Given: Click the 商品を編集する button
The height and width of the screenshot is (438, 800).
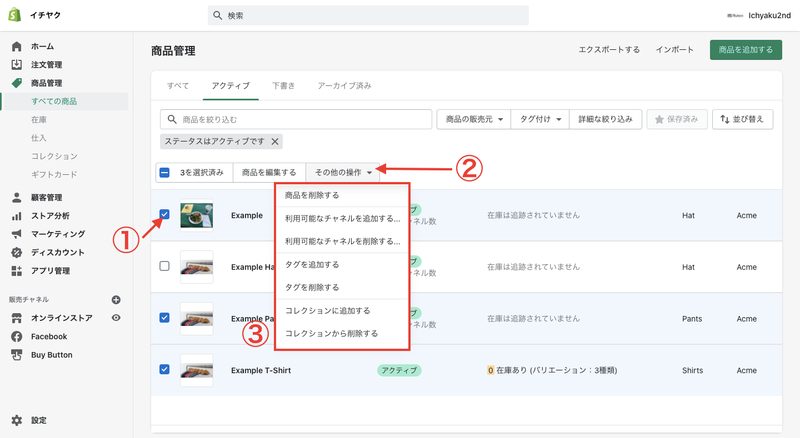Looking at the screenshot, I should pyautogui.click(x=269, y=173).
